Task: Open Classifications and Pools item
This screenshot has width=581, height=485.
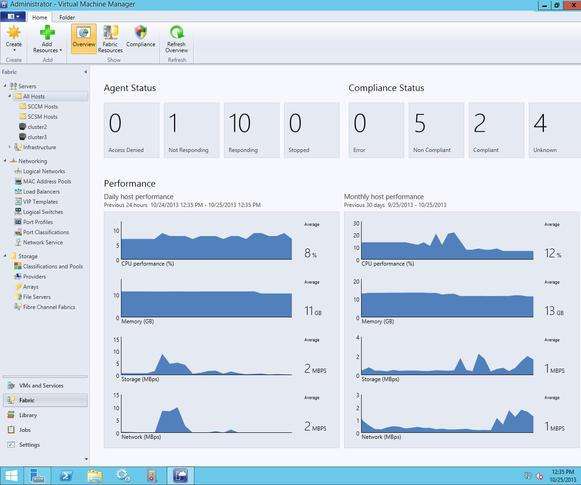Action: click(x=49, y=266)
